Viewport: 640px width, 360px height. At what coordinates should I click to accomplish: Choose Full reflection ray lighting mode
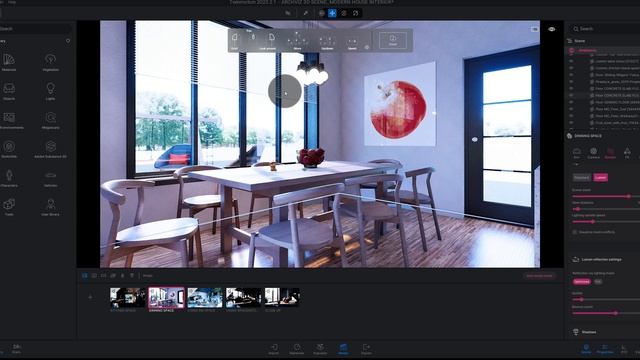coord(598,282)
